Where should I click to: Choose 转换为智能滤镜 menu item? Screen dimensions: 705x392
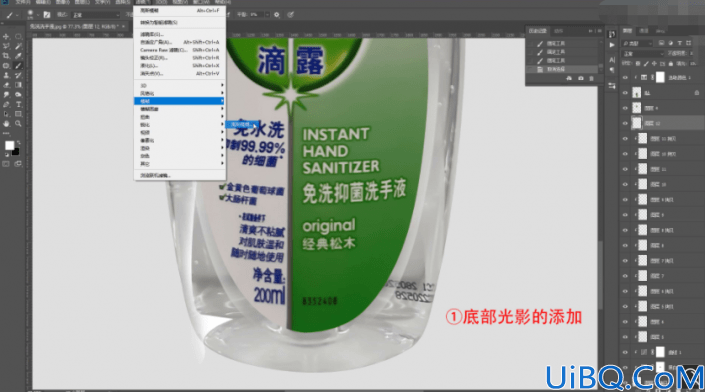pos(180,22)
